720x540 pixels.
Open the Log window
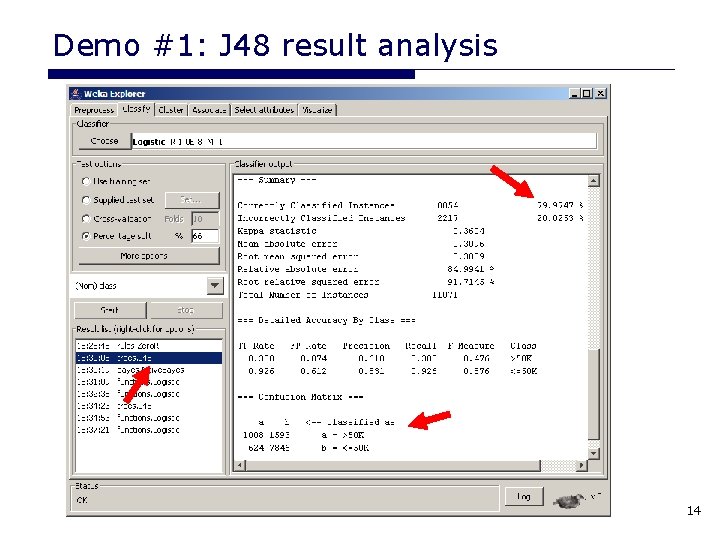point(523,496)
